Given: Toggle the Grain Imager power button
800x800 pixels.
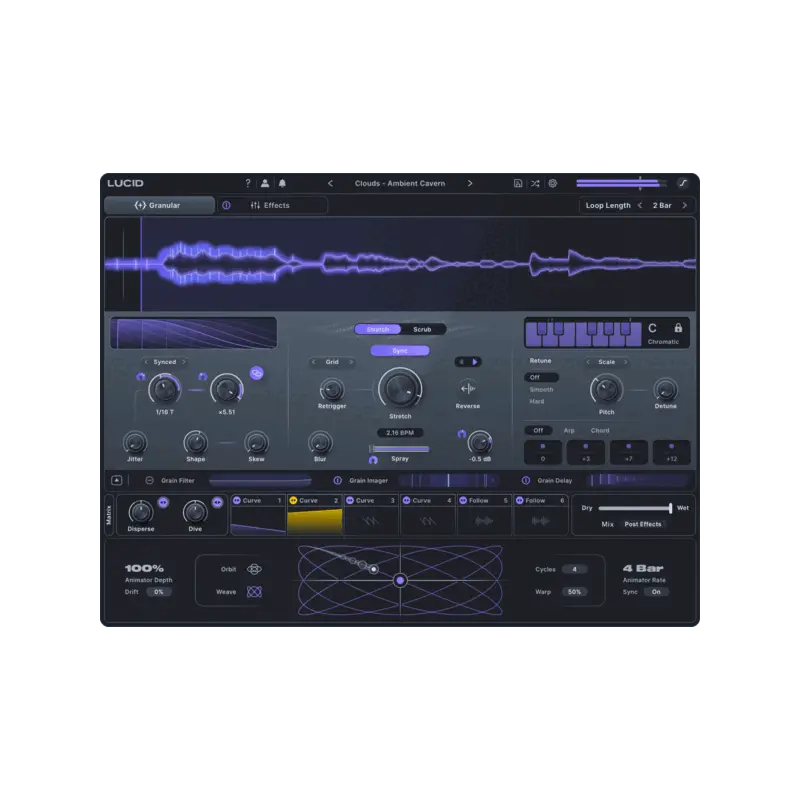Looking at the screenshot, I should tap(337, 480).
